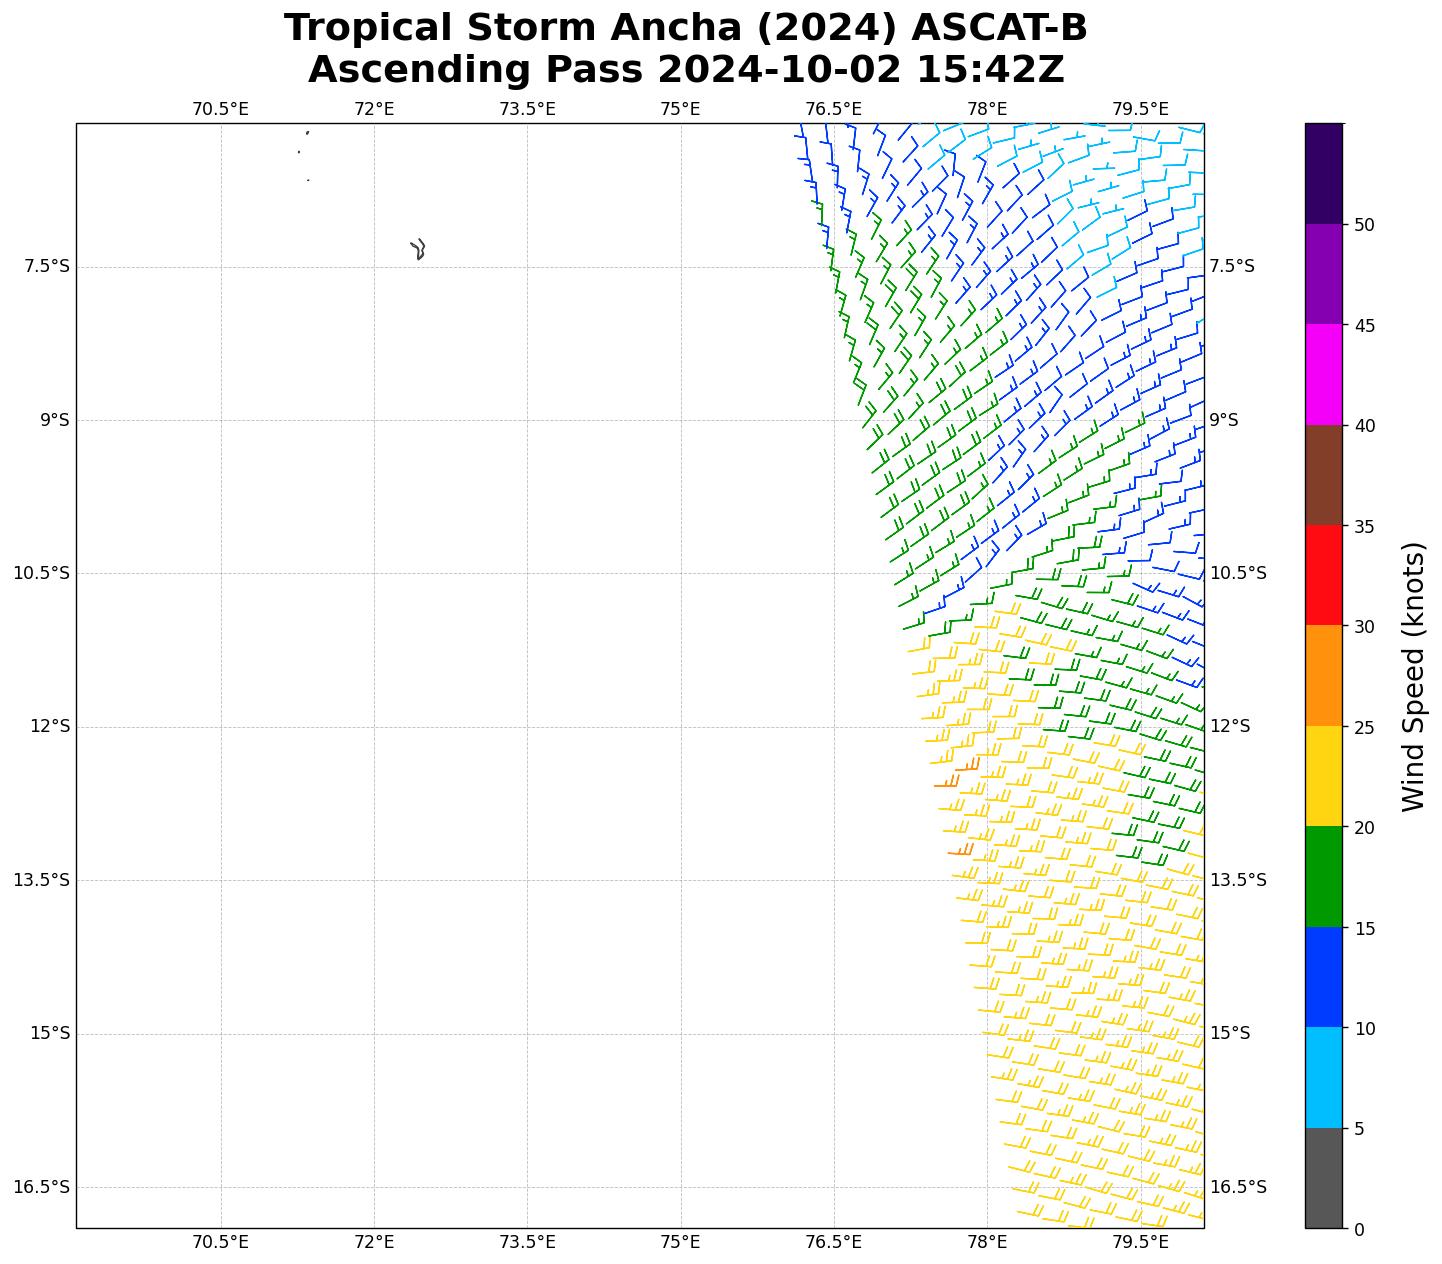Pick the yellow 20-25 knot colorbar band

[x=1323, y=776]
